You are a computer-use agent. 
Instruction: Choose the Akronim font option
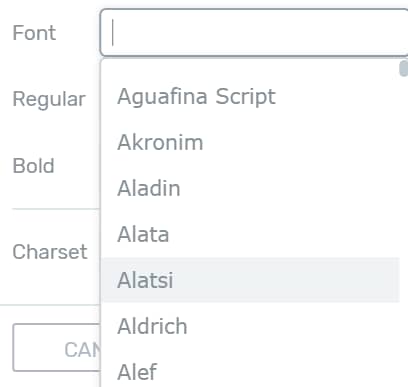click(250, 142)
